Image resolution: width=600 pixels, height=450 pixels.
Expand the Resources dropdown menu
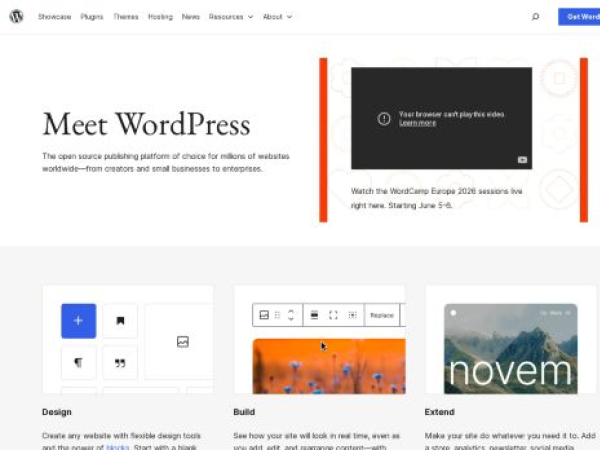pos(231,17)
